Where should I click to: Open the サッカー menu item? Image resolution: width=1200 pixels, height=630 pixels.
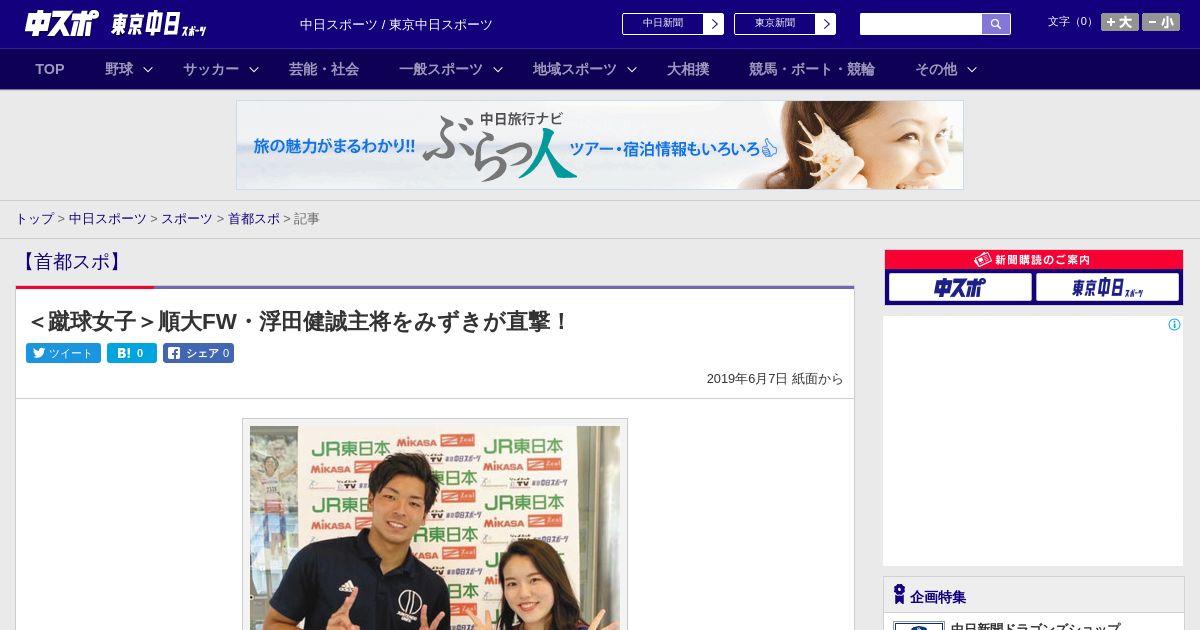(211, 69)
